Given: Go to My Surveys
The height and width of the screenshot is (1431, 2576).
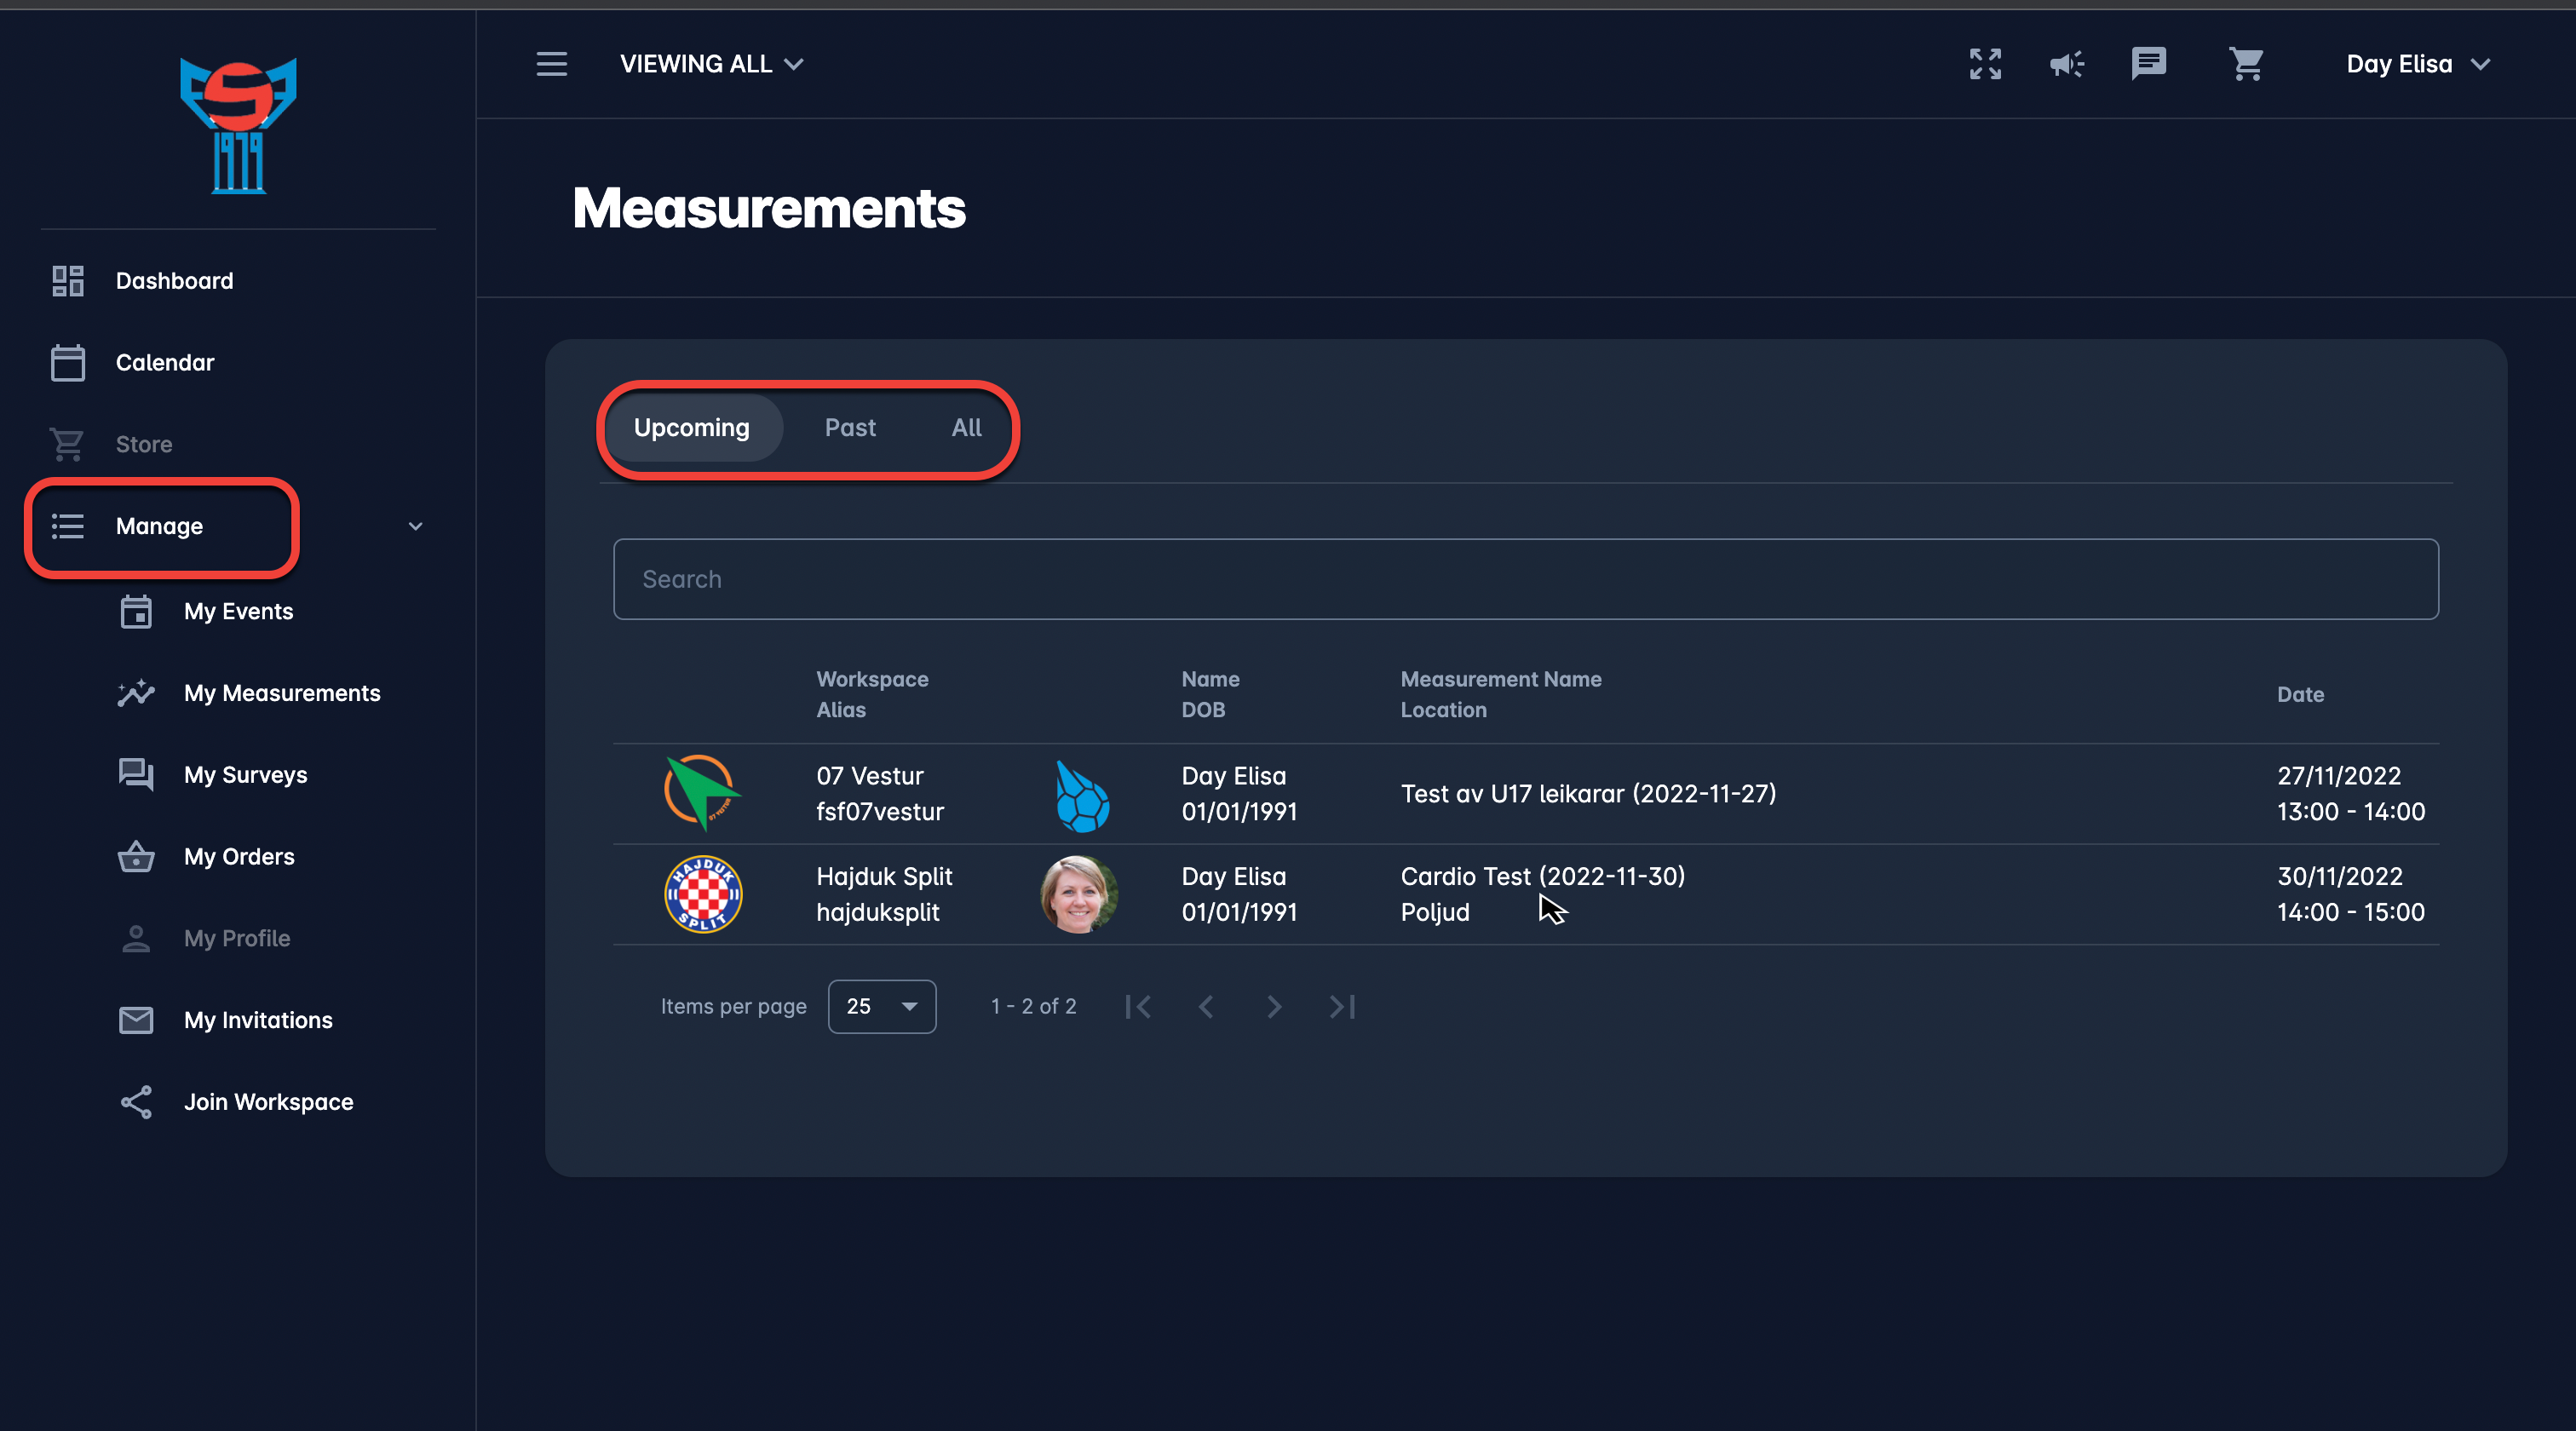Looking at the screenshot, I should [245, 775].
